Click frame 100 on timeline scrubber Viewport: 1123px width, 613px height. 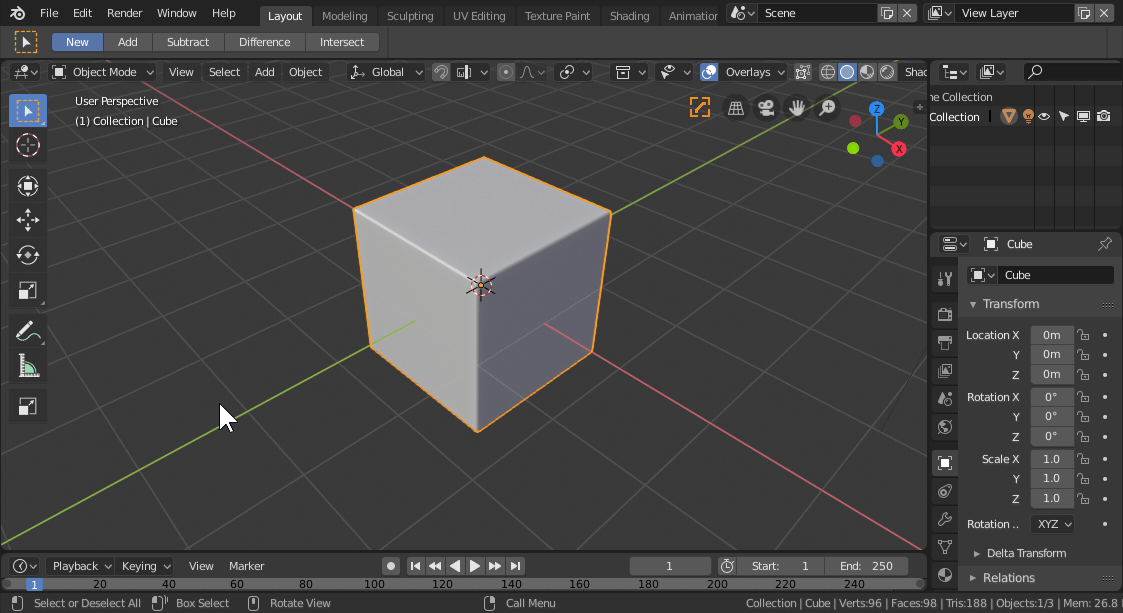pyautogui.click(x=374, y=584)
